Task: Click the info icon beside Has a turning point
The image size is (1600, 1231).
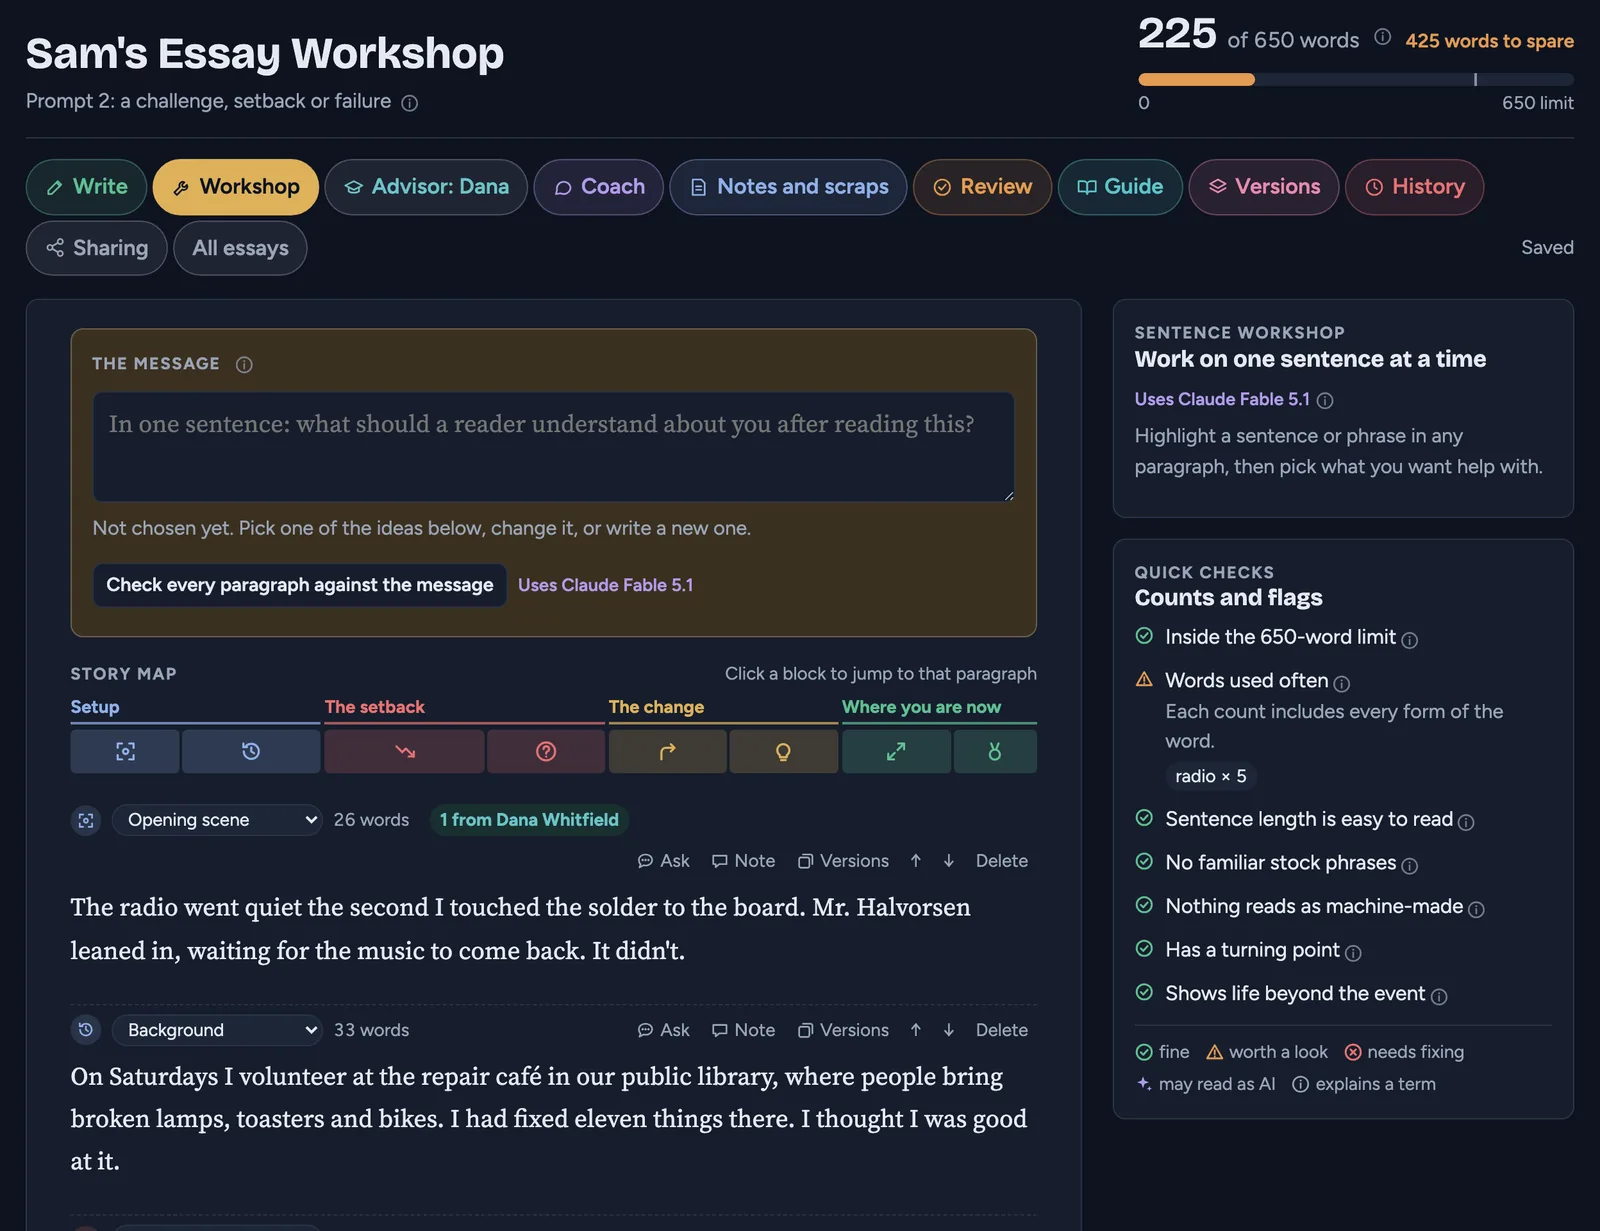Action: (x=1353, y=954)
